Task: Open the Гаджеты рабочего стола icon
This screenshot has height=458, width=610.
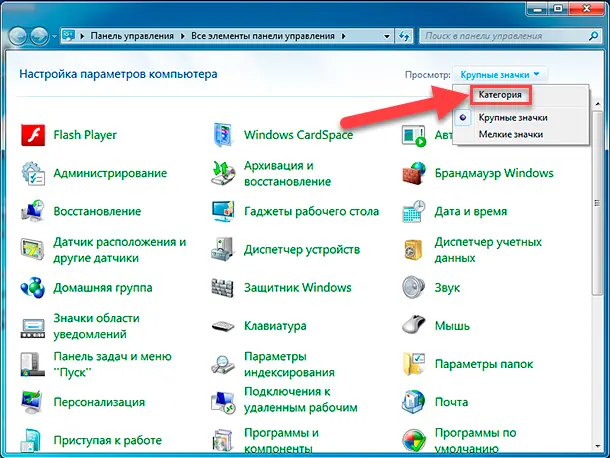Action: tap(223, 211)
